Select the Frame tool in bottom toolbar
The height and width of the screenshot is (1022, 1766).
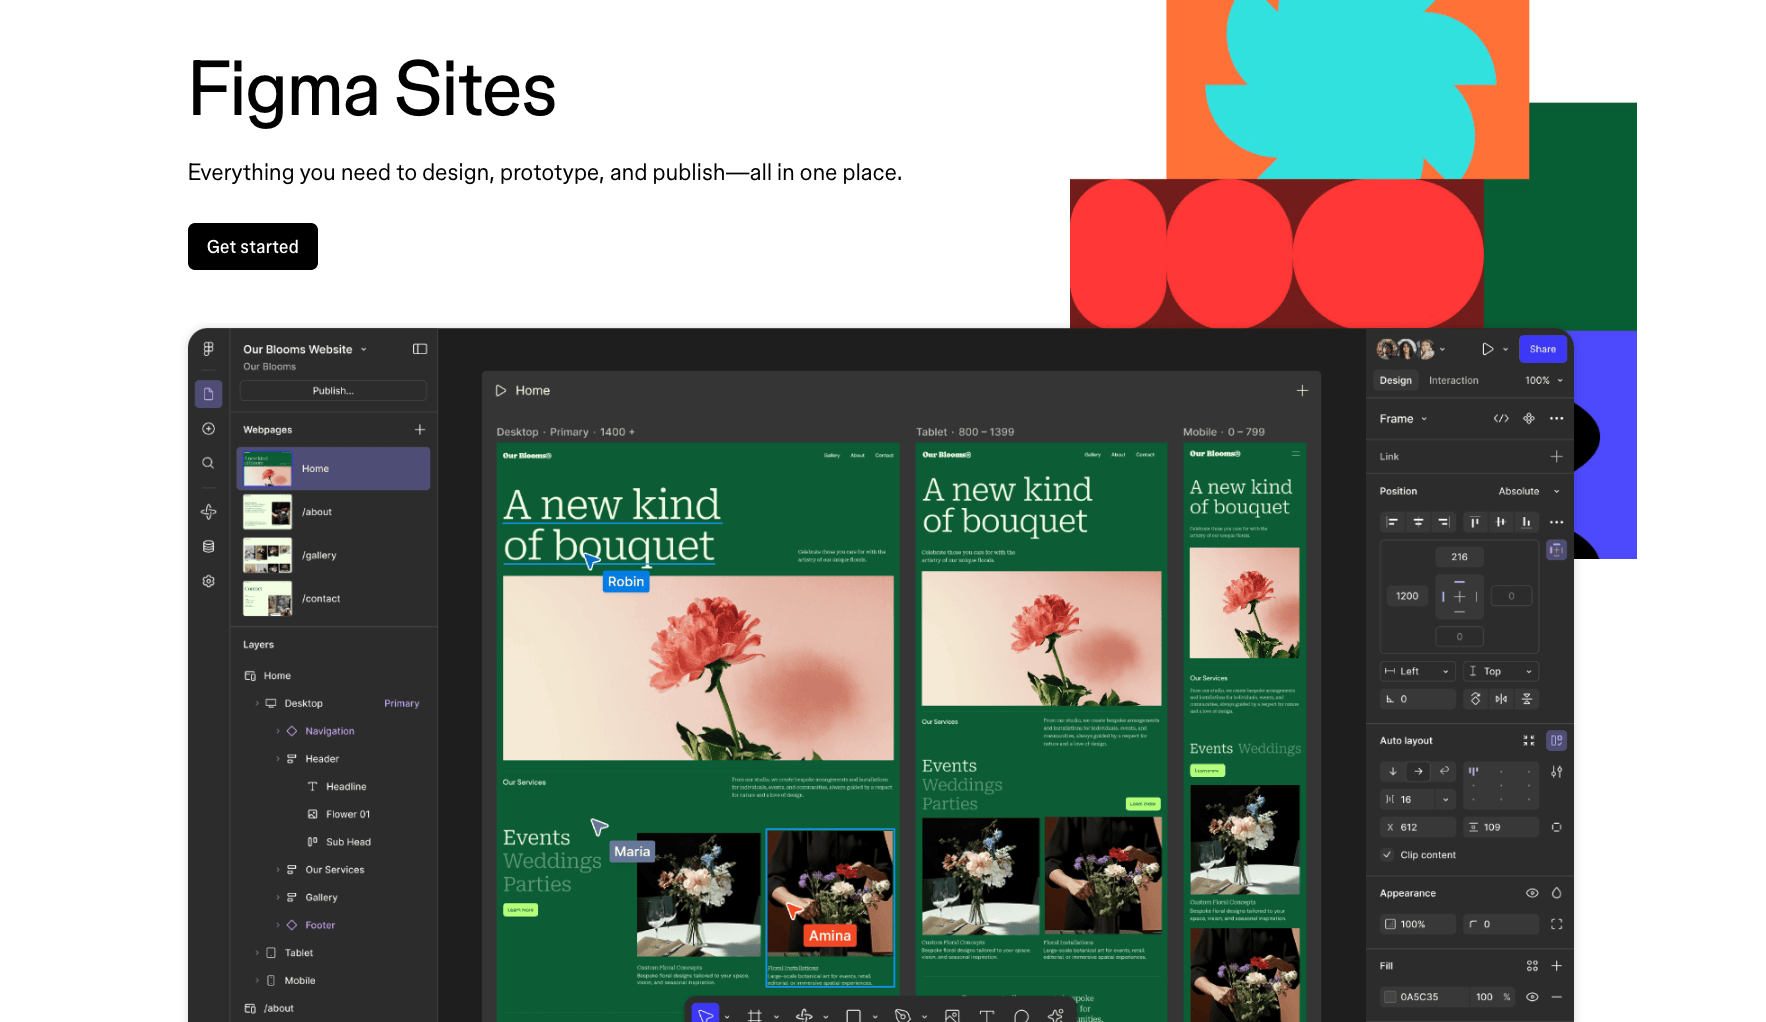(x=755, y=1015)
